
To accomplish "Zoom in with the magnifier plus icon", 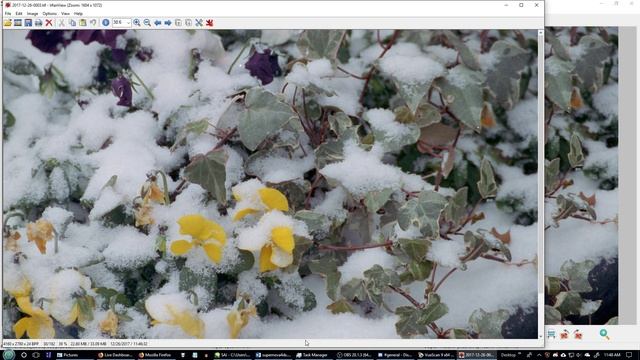I will click(137, 23).
